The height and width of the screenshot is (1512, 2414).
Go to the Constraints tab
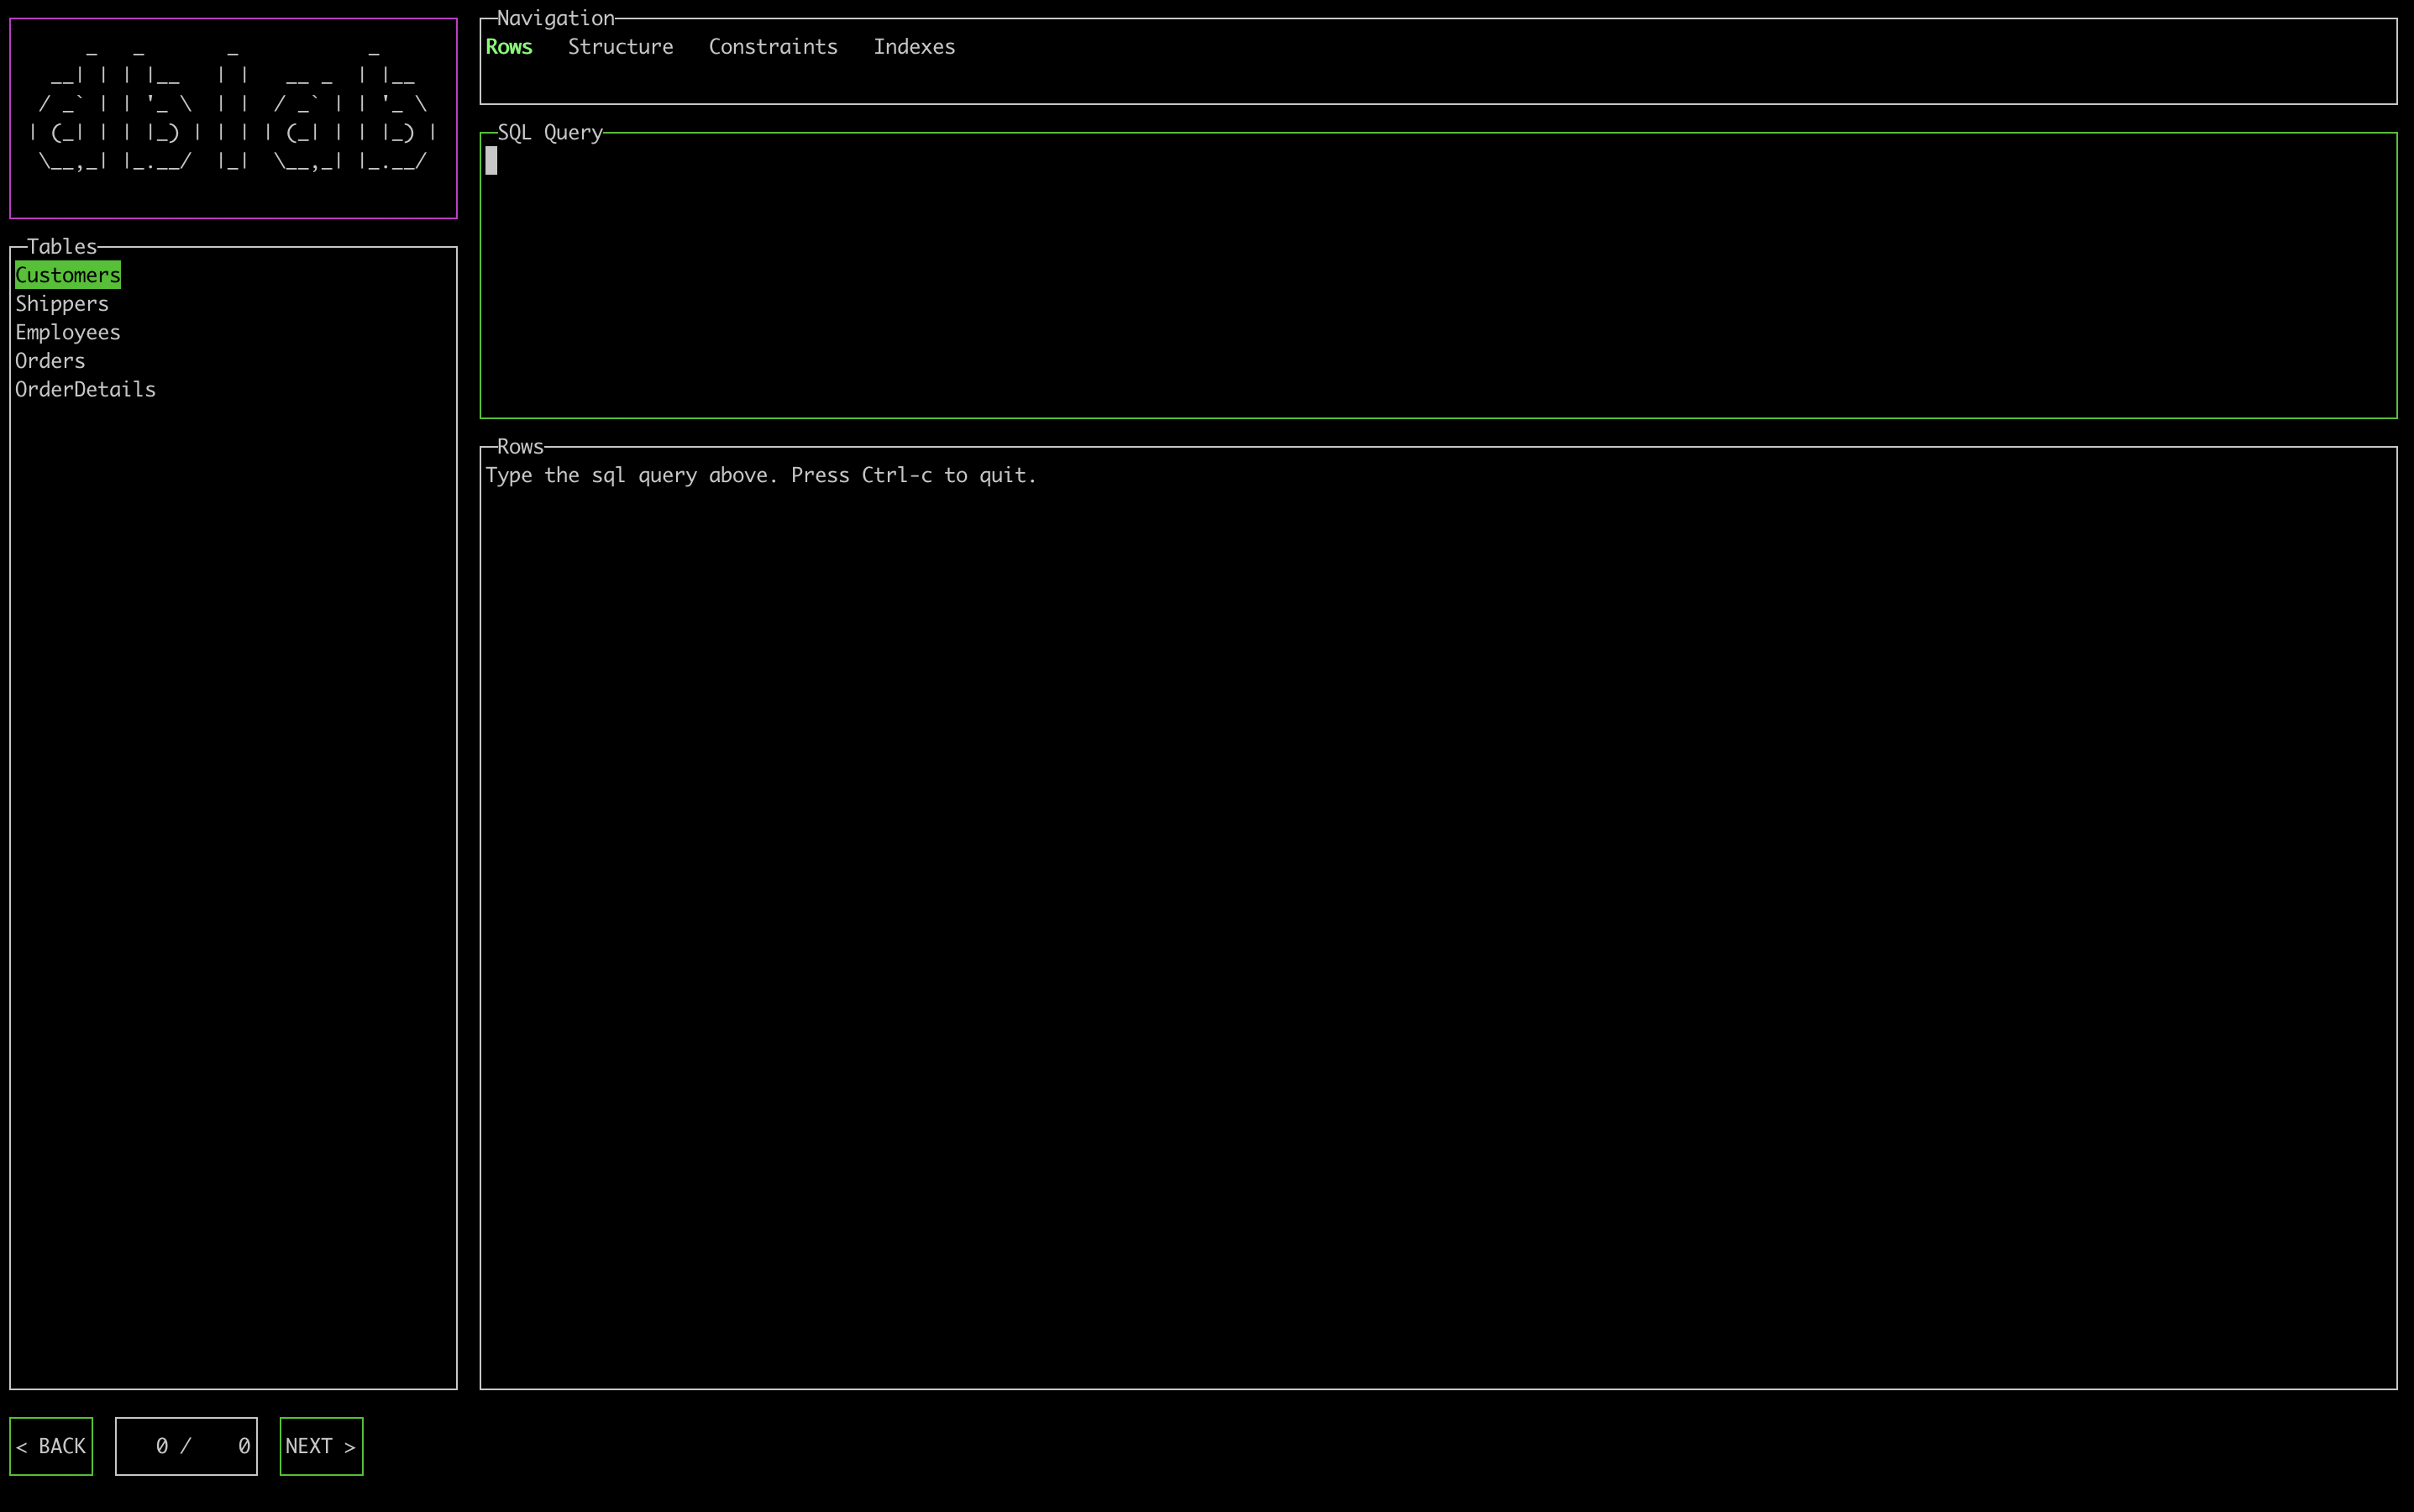(x=772, y=47)
